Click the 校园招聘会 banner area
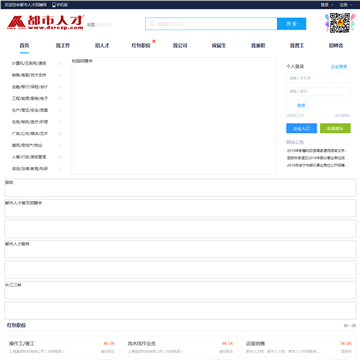Image resolution: width=360 pixels, height=360 pixels. (x=174, y=116)
